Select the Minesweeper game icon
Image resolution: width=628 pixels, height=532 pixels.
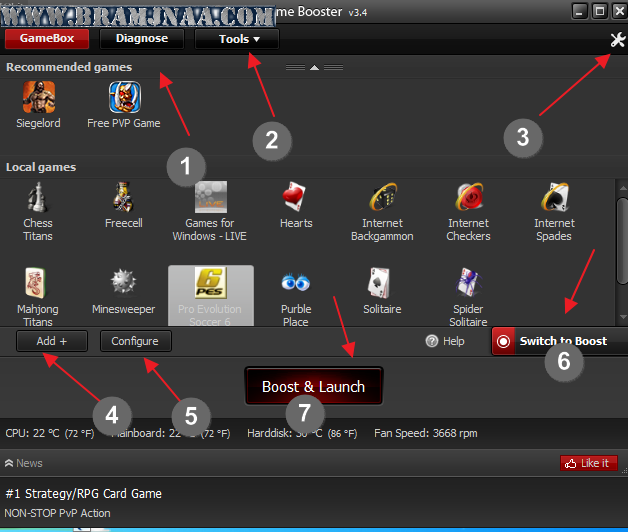123,283
